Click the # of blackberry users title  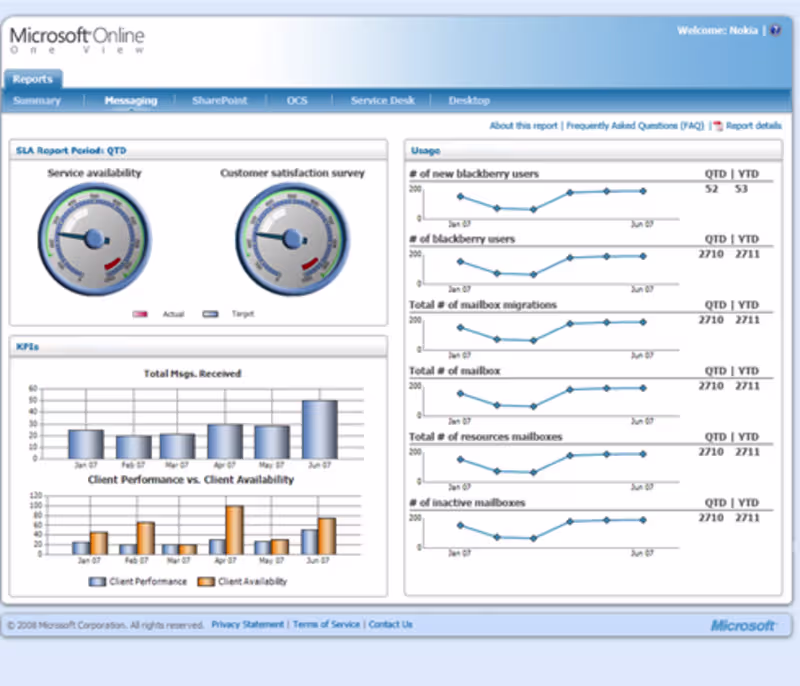[x=462, y=239]
